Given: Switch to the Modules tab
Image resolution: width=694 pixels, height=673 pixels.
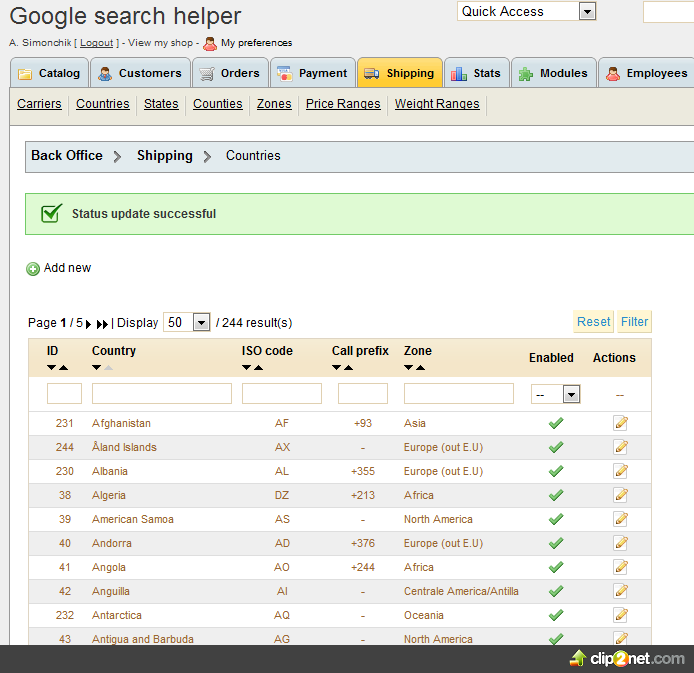Looking at the screenshot, I should click(554, 73).
